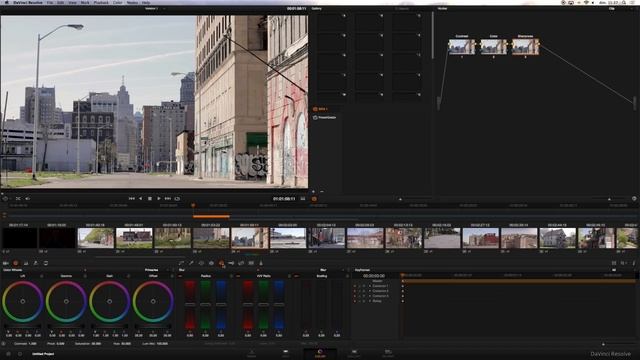Image resolution: width=640 pixels, height=360 pixels.
Task: Toggle the H/V Ratio channel link
Action: click(238, 276)
